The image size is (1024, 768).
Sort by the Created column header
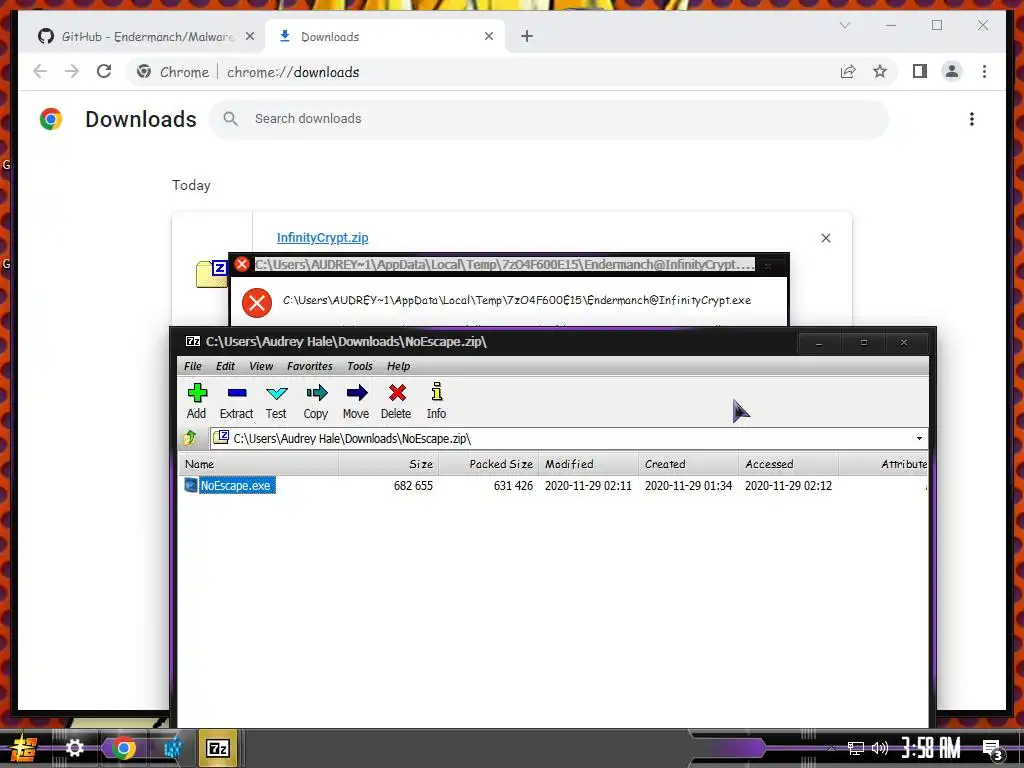tap(688, 464)
